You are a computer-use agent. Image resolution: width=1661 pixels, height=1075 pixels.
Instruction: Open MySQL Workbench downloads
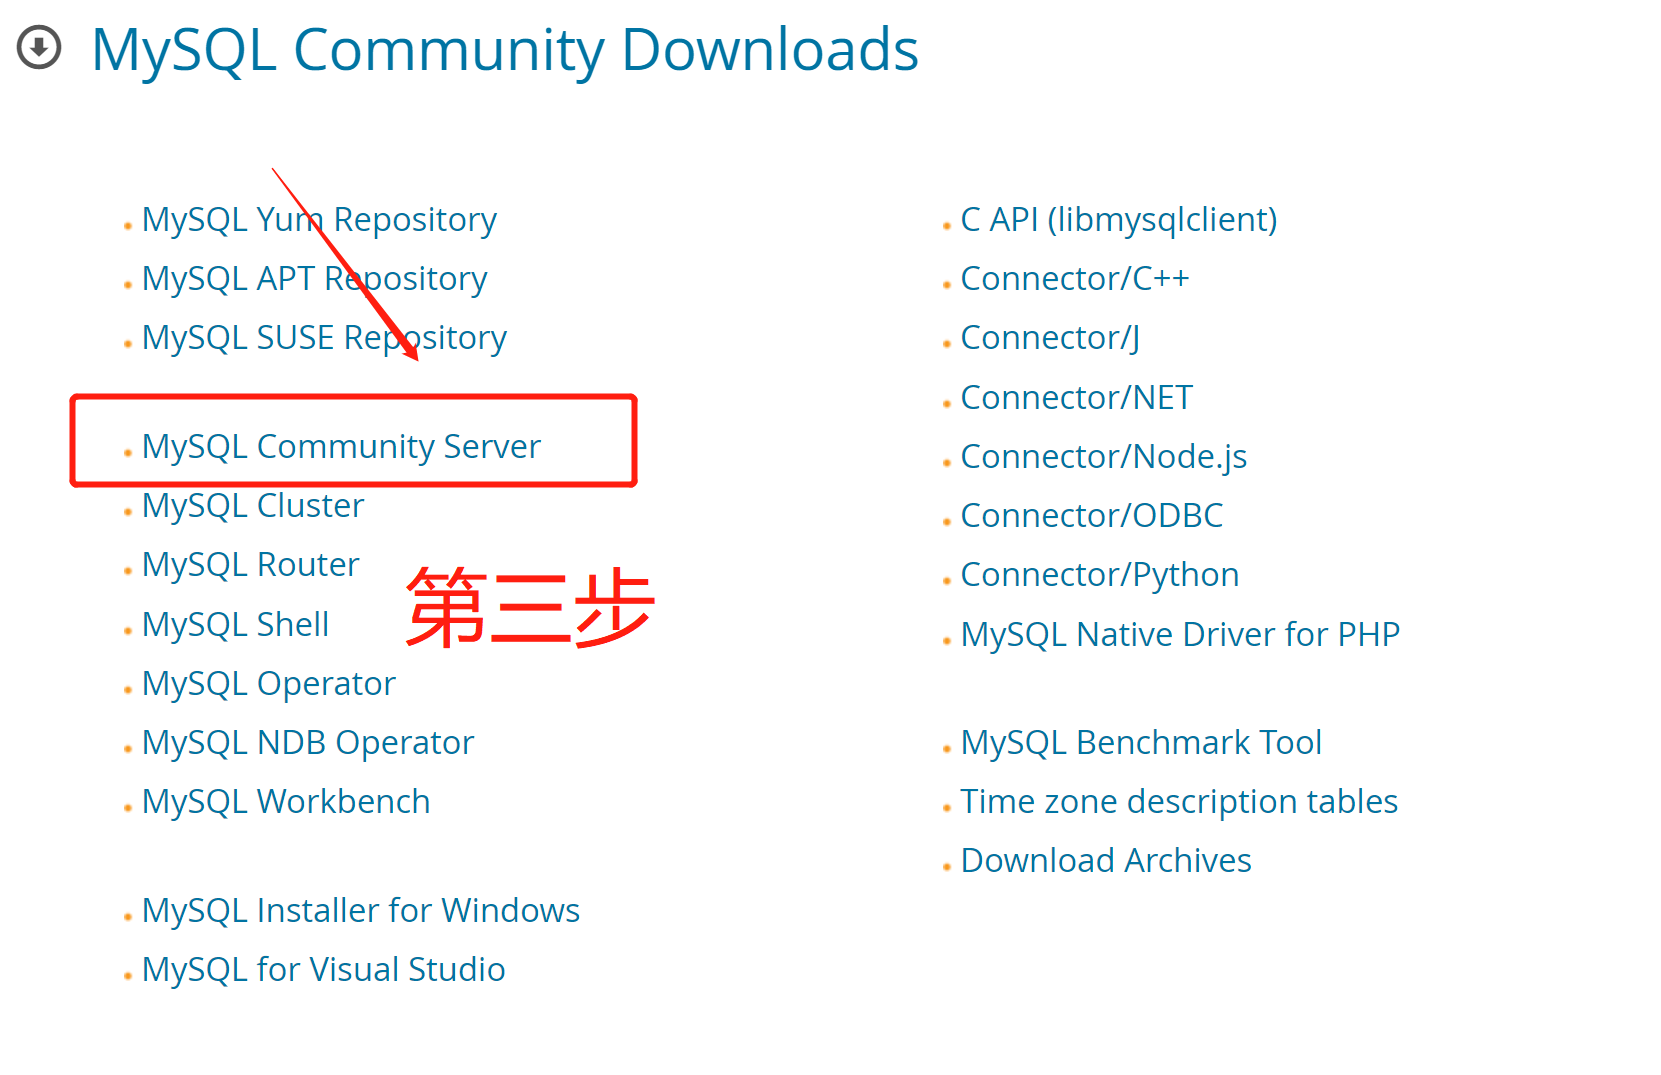[286, 802]
